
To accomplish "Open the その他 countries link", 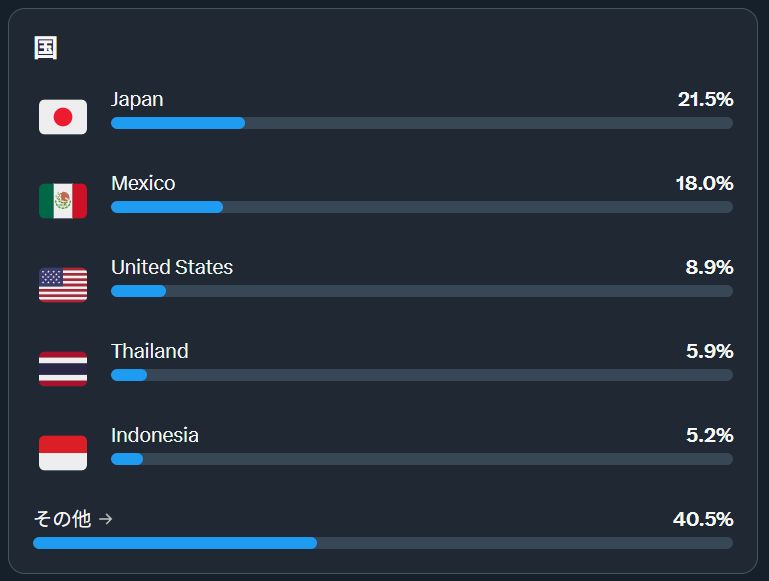I will point(62,519).
